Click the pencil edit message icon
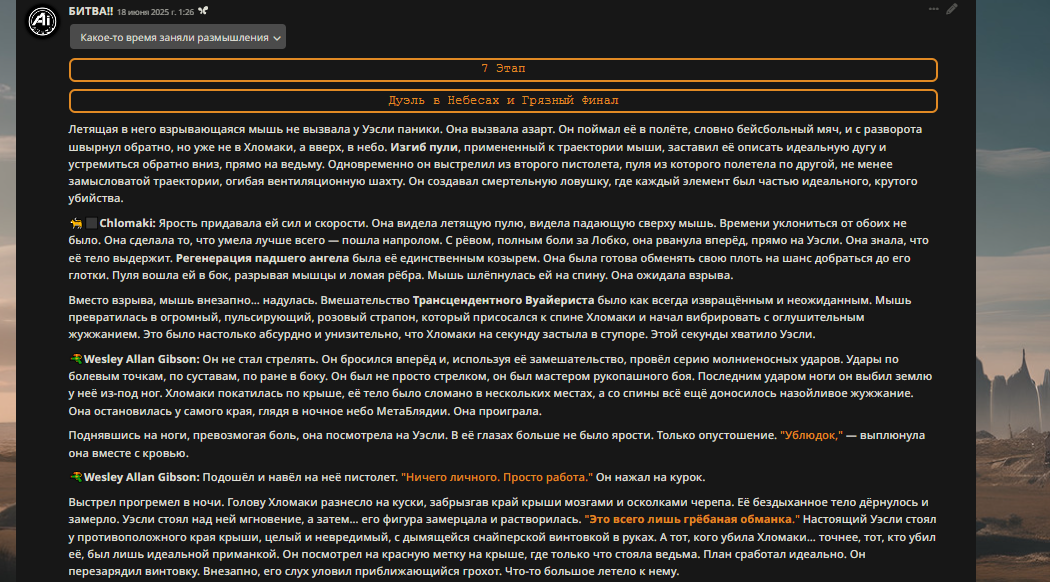Viewport: 1050px width, 582px height. tap(952, 9)
